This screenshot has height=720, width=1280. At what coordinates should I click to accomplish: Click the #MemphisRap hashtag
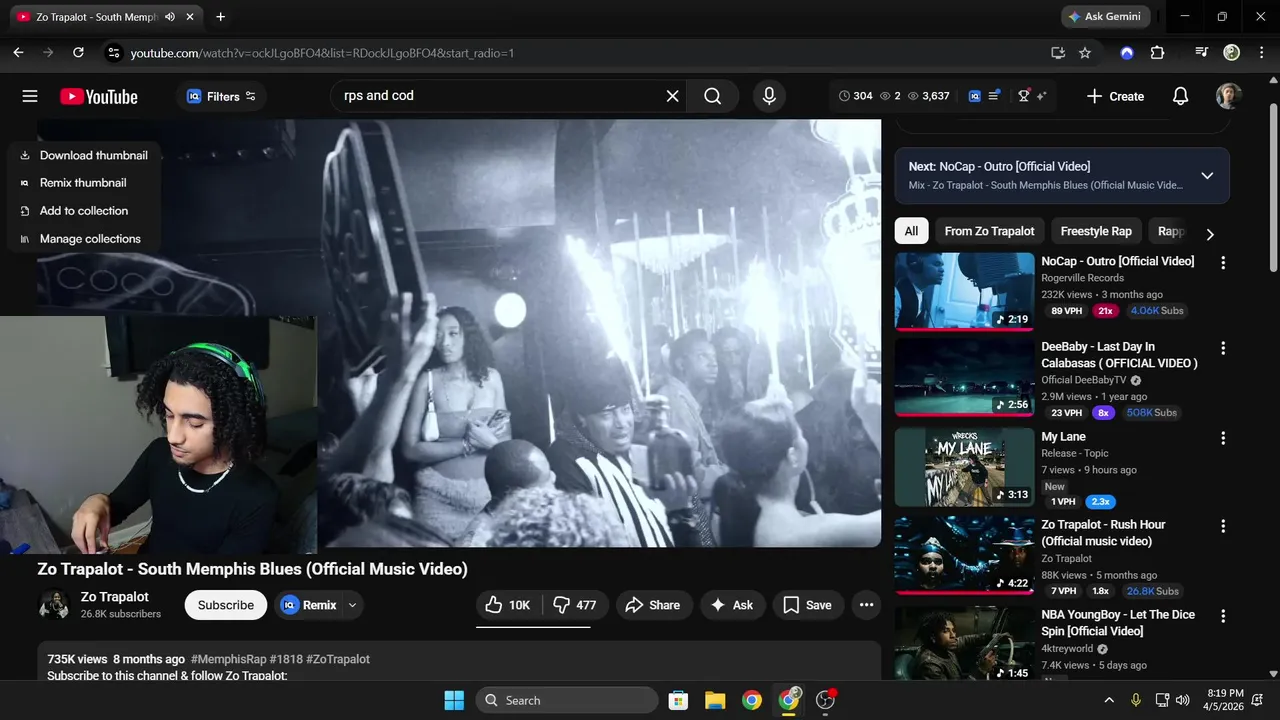(228, 659)
